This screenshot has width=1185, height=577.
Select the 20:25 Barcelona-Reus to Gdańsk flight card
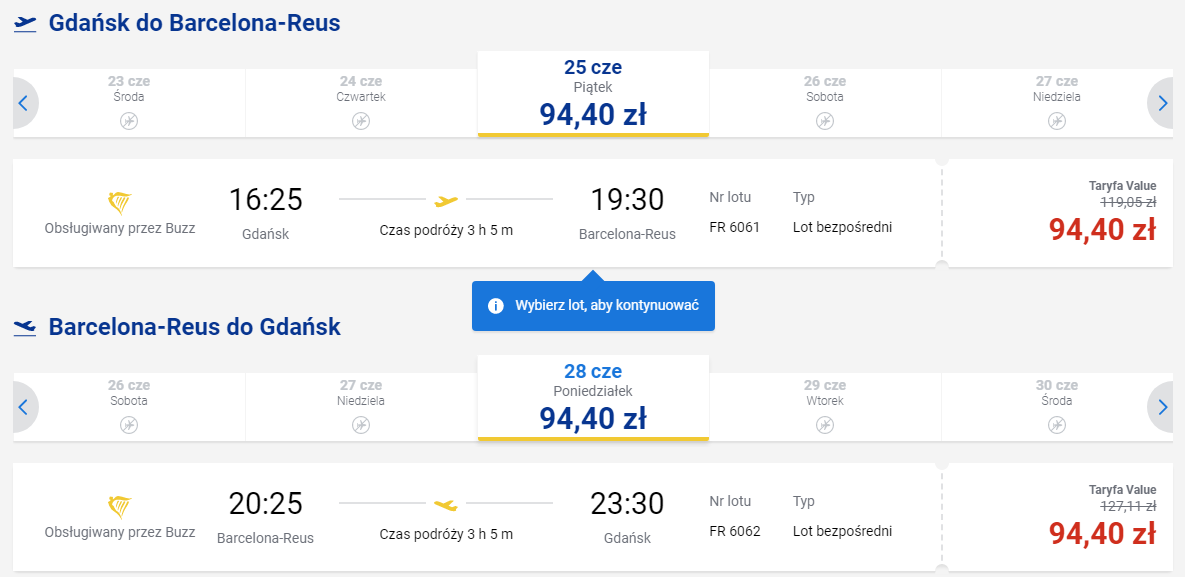(478, 517)
